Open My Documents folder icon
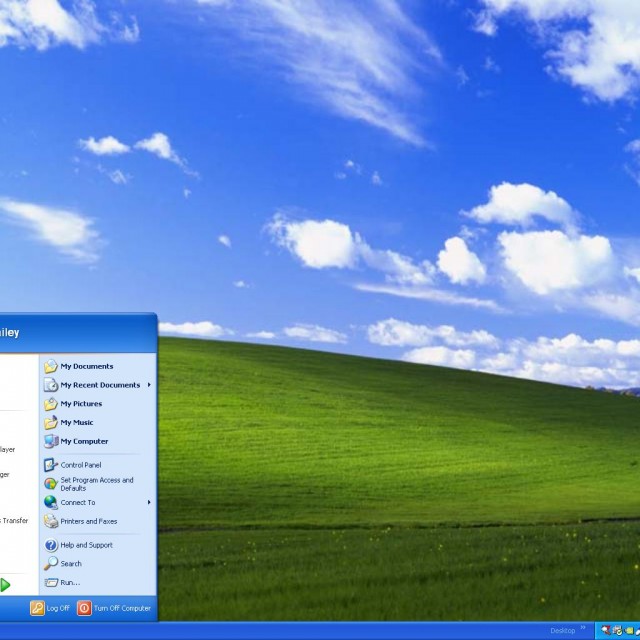Viewport: 640px width, 640px height. [x=51, y=366]
